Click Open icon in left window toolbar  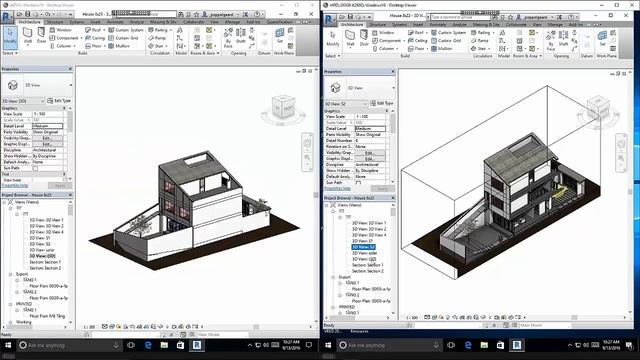pyautogui.click(x=19, y=14)
